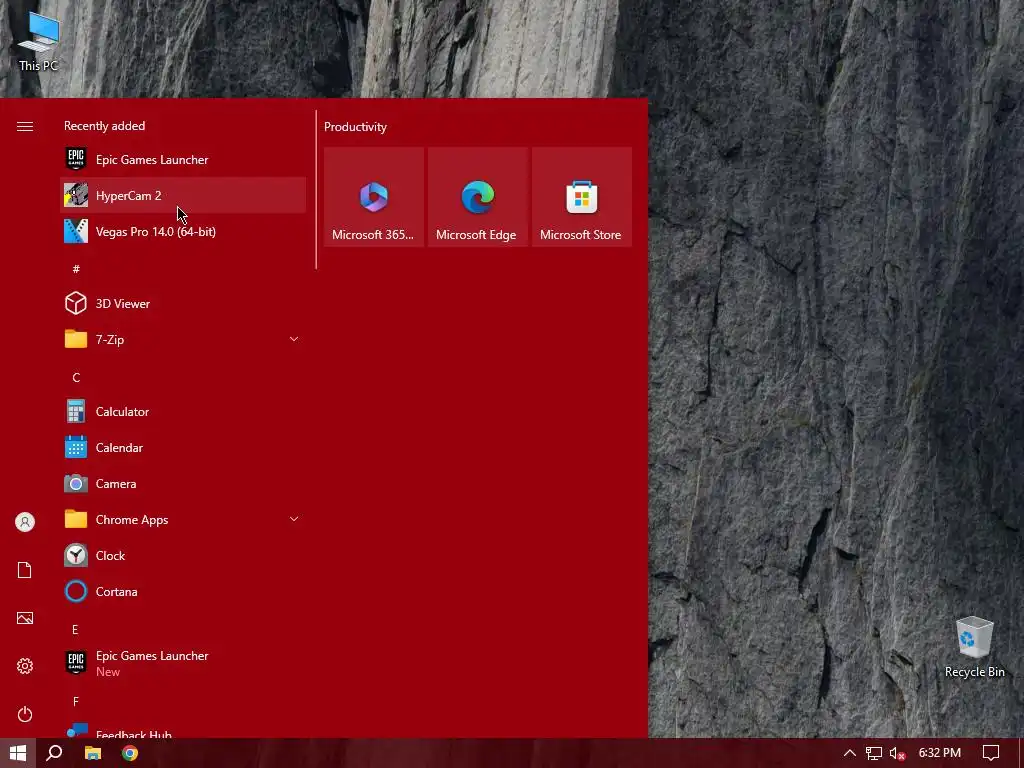
Task: Open Vegas Pro 14.0 (64-bit)
Action: click(183, 231)
